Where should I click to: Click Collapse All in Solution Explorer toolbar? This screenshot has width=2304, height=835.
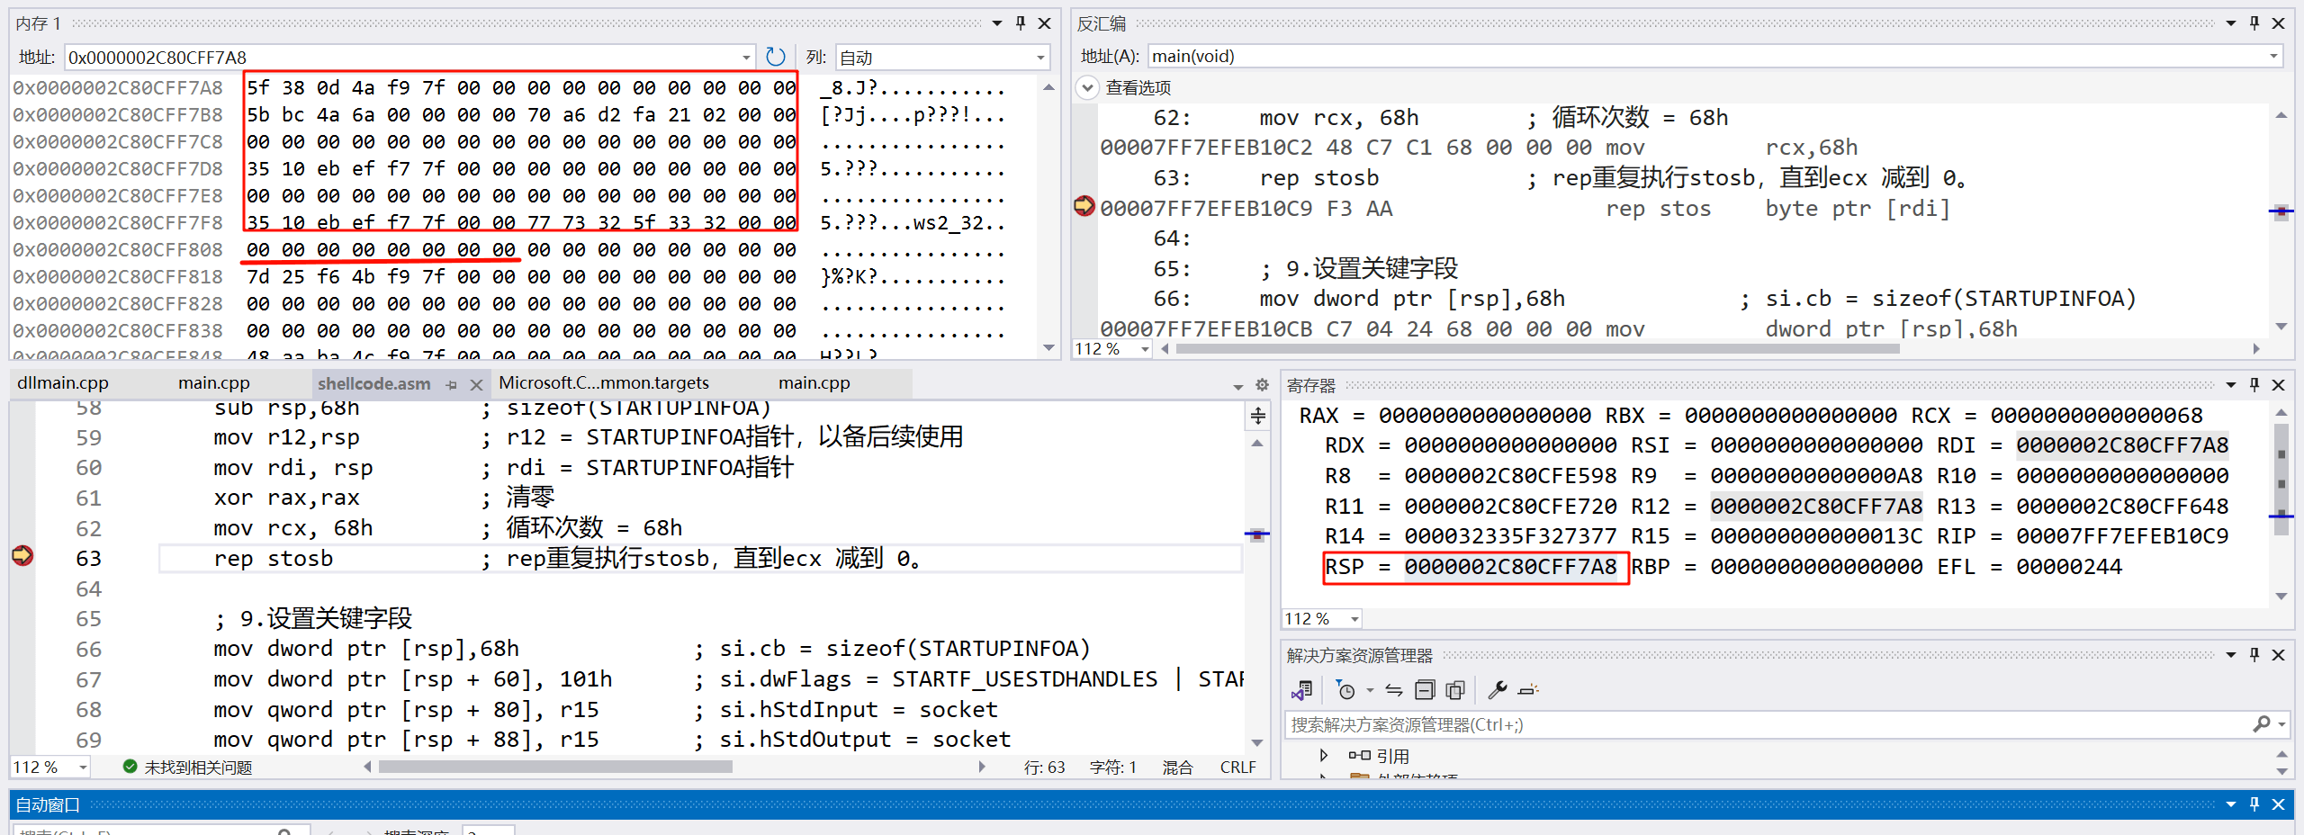1424,690
